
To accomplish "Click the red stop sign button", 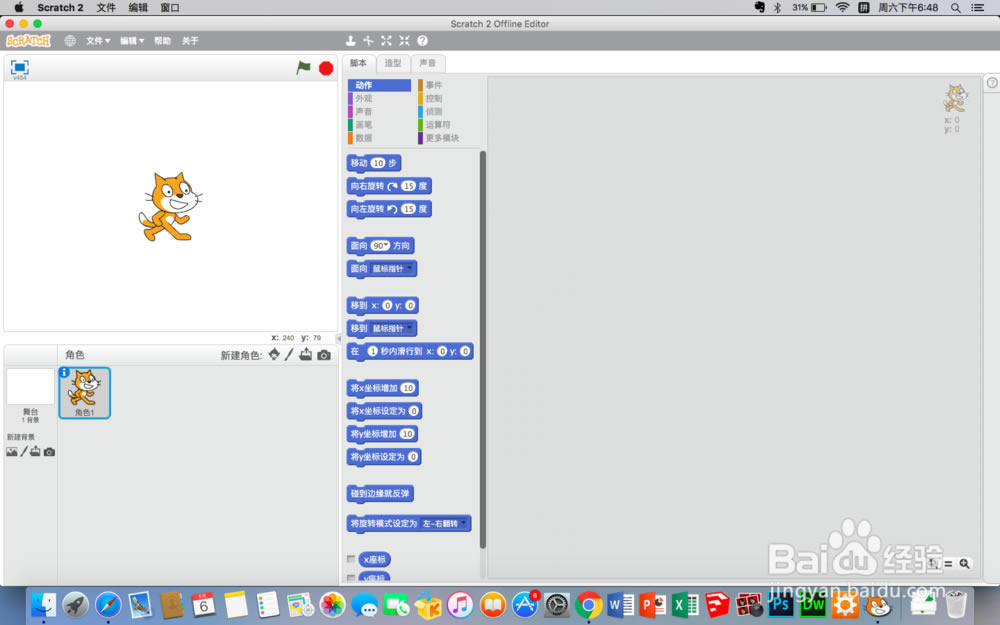I will (x=326, y=68).
